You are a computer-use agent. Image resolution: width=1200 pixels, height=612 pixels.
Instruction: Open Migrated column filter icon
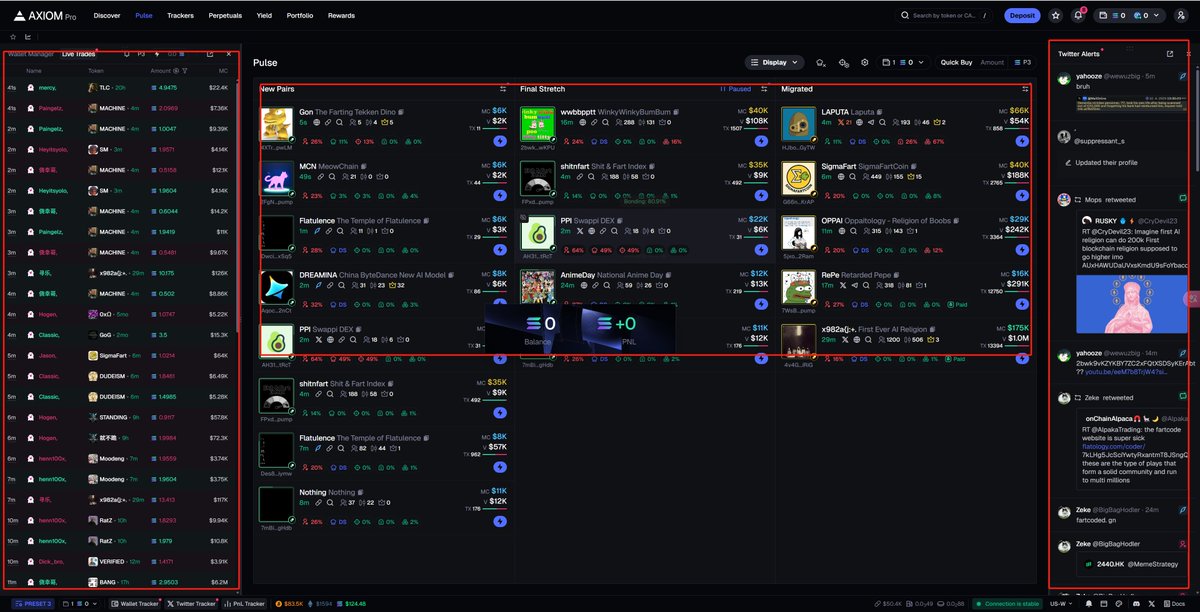(x=1024, y=89)
